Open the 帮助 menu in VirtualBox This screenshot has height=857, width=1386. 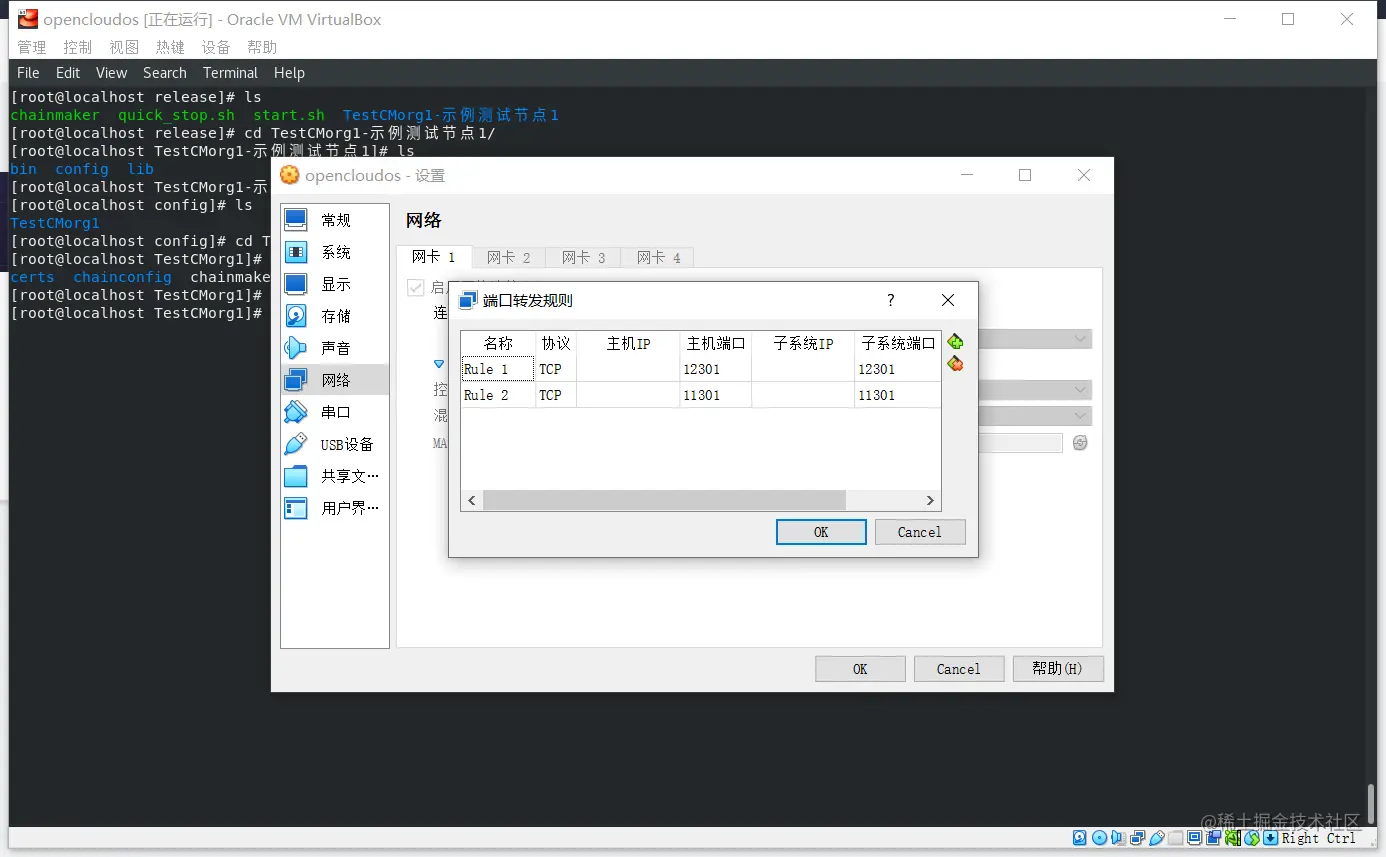(x=262, y=47)
